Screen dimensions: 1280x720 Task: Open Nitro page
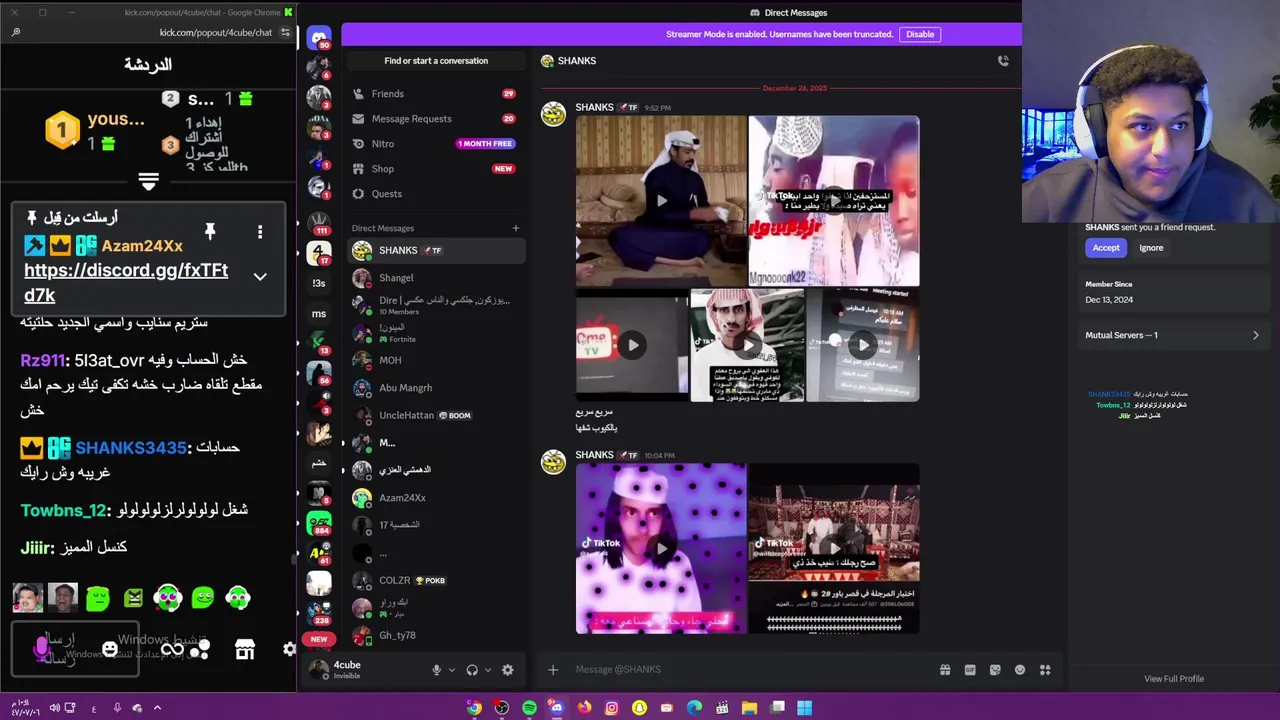[434, 144]
